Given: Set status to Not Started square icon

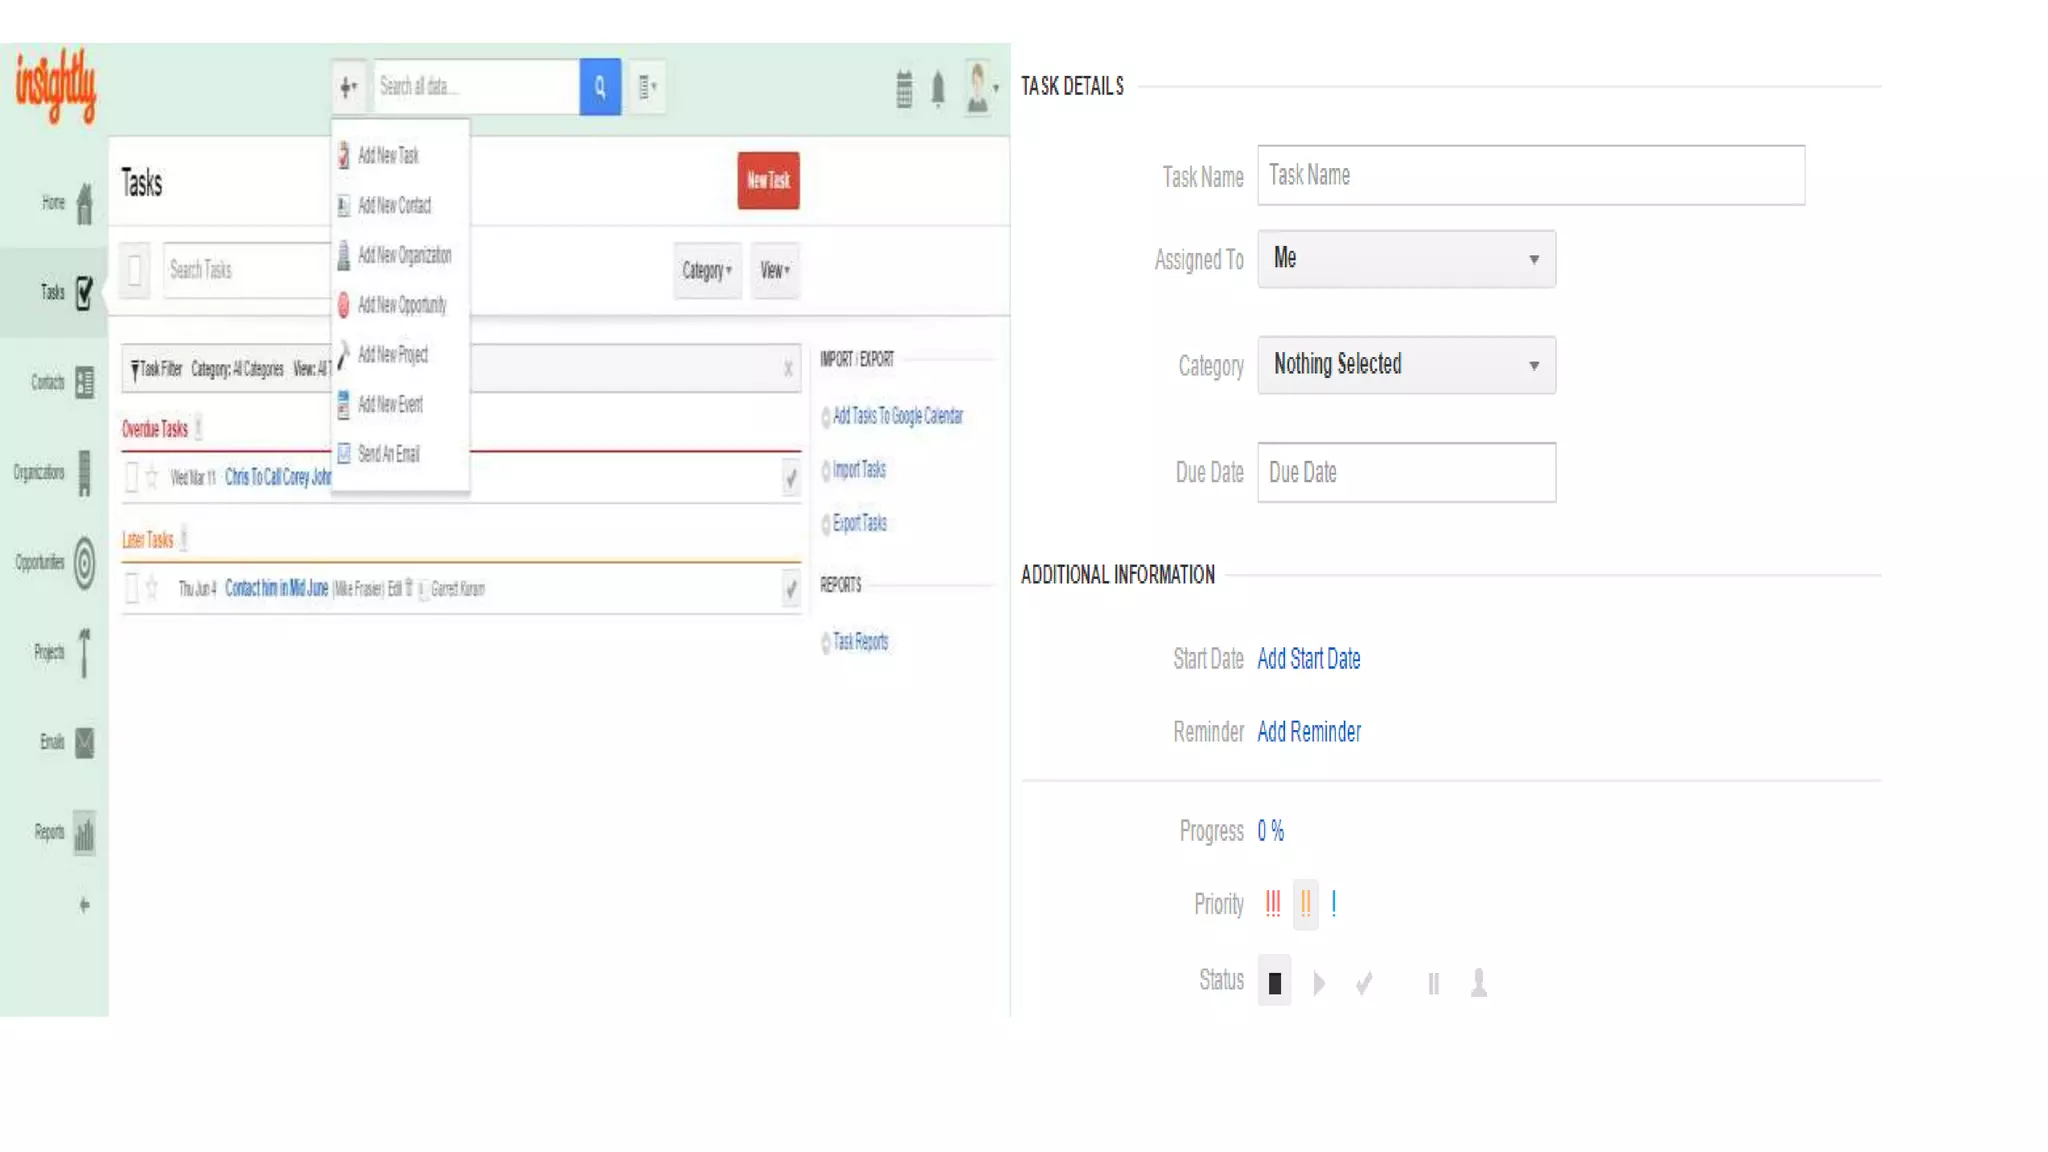Looking at the screenshot, I should pos(1274,983).
